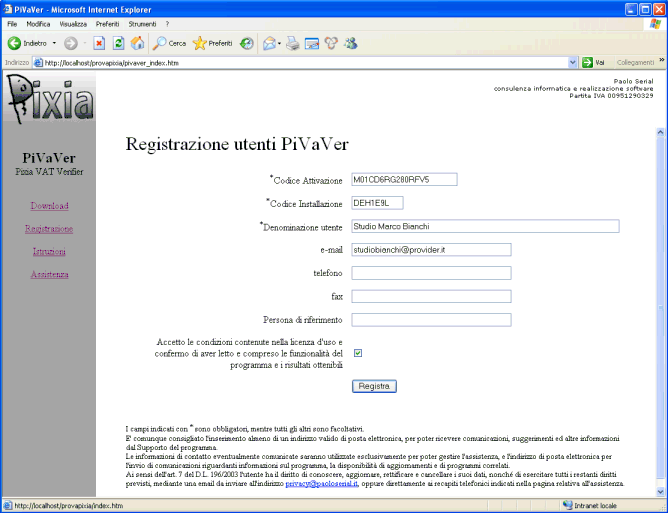Screen dimensions: 668x513
Task: Click the title bar IE page icon
Action: (x=8, y=9)
